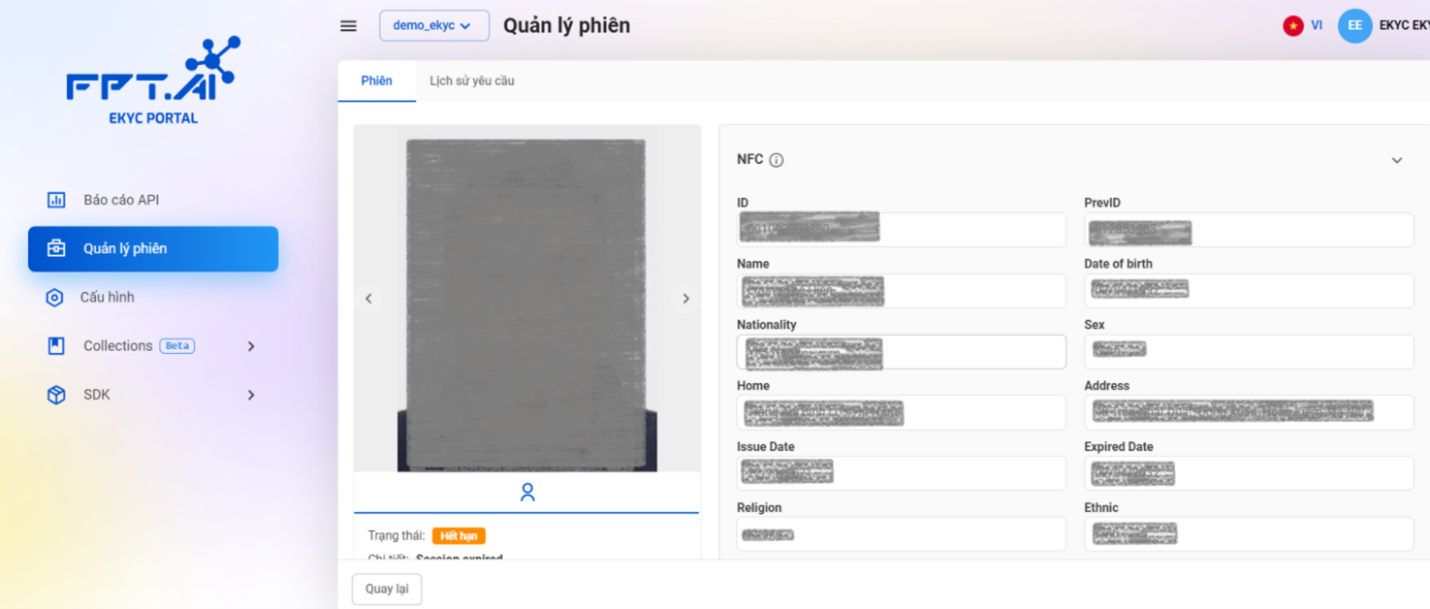Expand the Collections submenu
This screenshot has height=609, width=1430.
[x=251, y=346]
